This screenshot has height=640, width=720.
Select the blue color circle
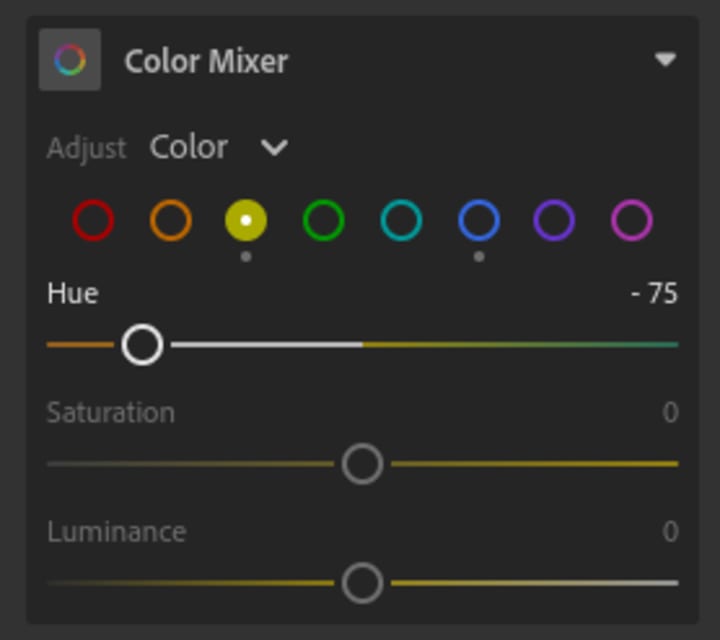click(x=479, y=221)
